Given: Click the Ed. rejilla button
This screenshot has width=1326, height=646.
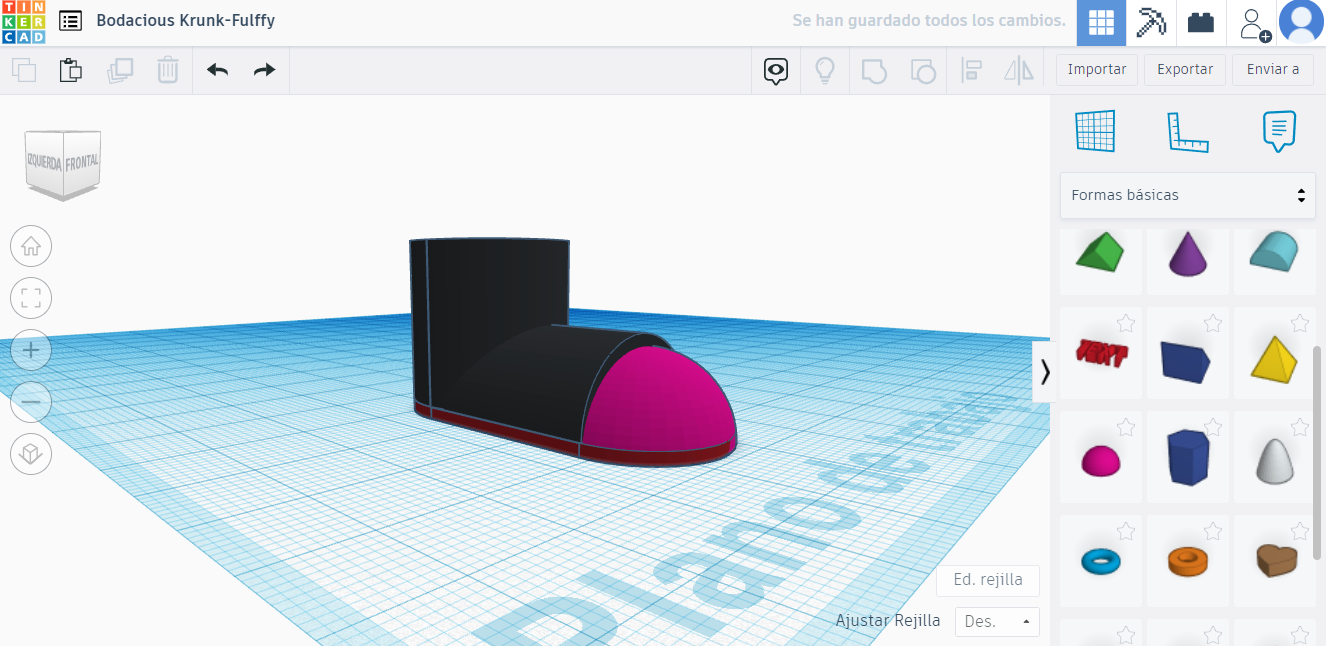Looking at the screenshot, I should (988, 581).
